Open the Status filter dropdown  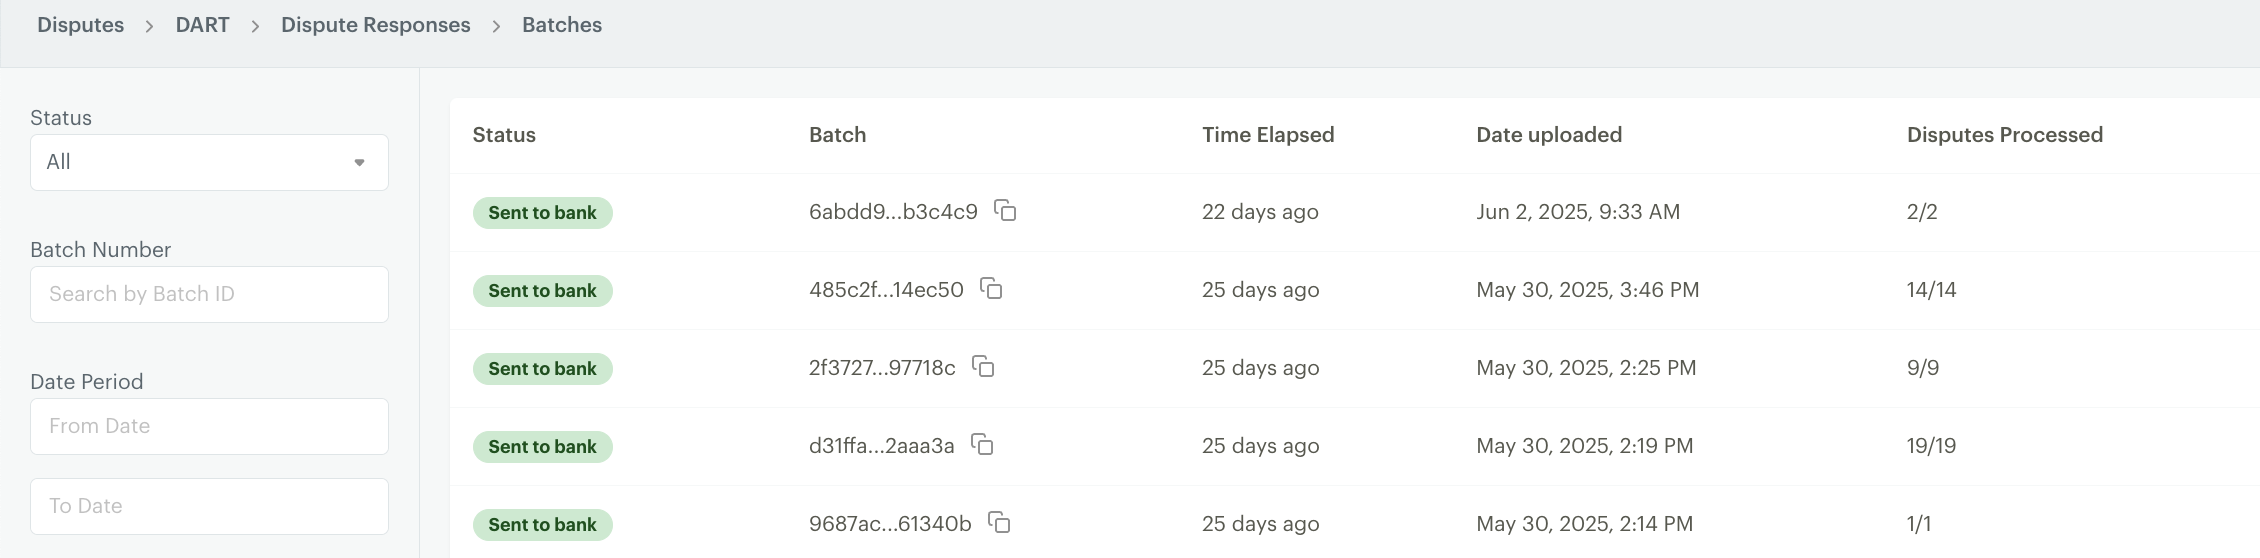[209, 162]
